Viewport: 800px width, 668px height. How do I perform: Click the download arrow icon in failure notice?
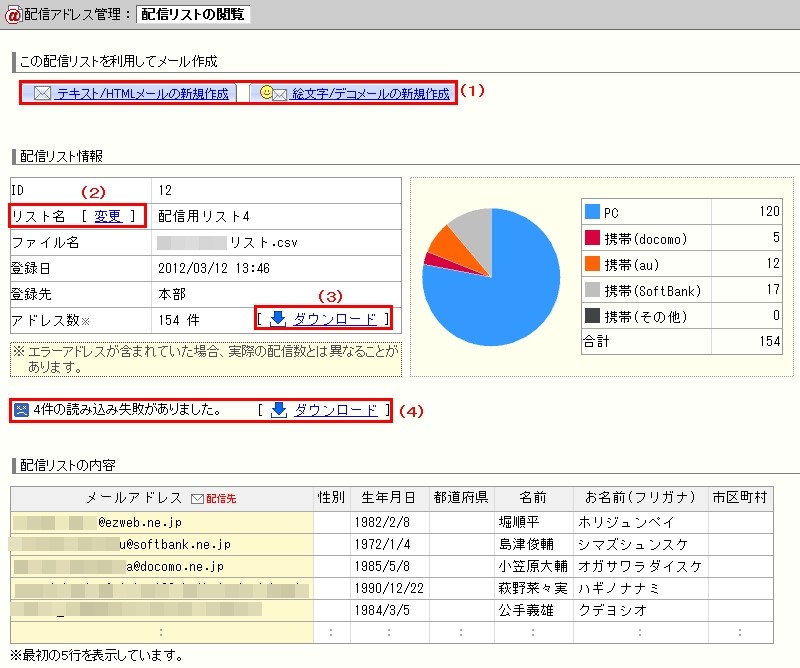279,410
